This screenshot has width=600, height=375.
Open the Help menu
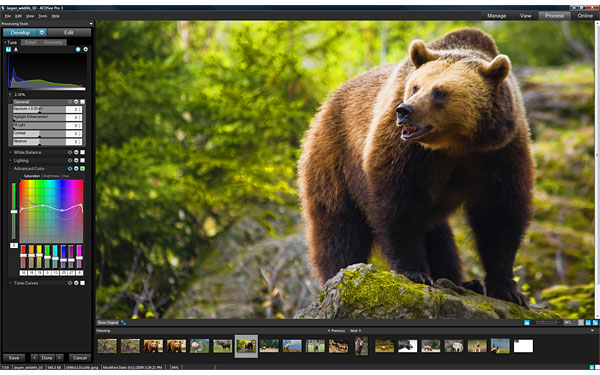[55, 16]
